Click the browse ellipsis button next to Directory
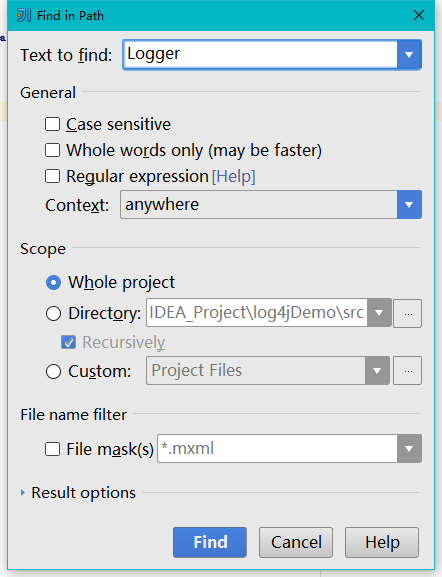The image size is (442, 577). point(407,314)
